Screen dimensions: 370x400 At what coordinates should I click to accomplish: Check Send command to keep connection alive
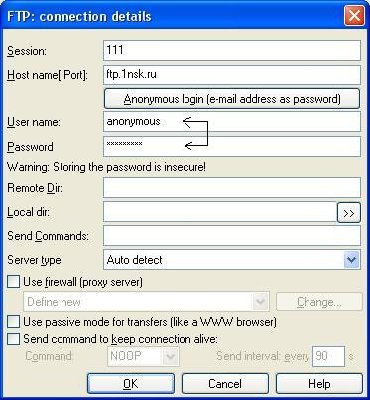(14, 339)
